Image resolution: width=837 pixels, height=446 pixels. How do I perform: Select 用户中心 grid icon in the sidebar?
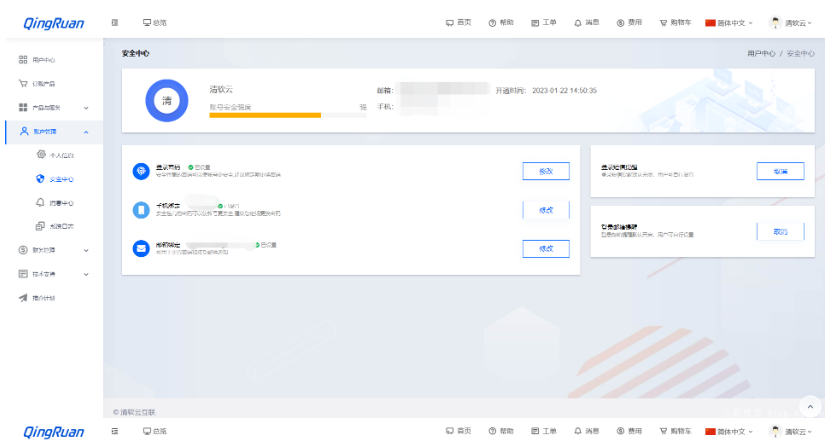(23, 60)
